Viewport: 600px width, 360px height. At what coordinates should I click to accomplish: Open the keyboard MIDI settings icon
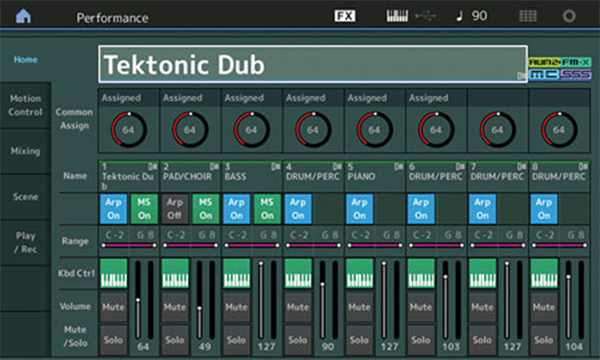(x=397, y=16)
